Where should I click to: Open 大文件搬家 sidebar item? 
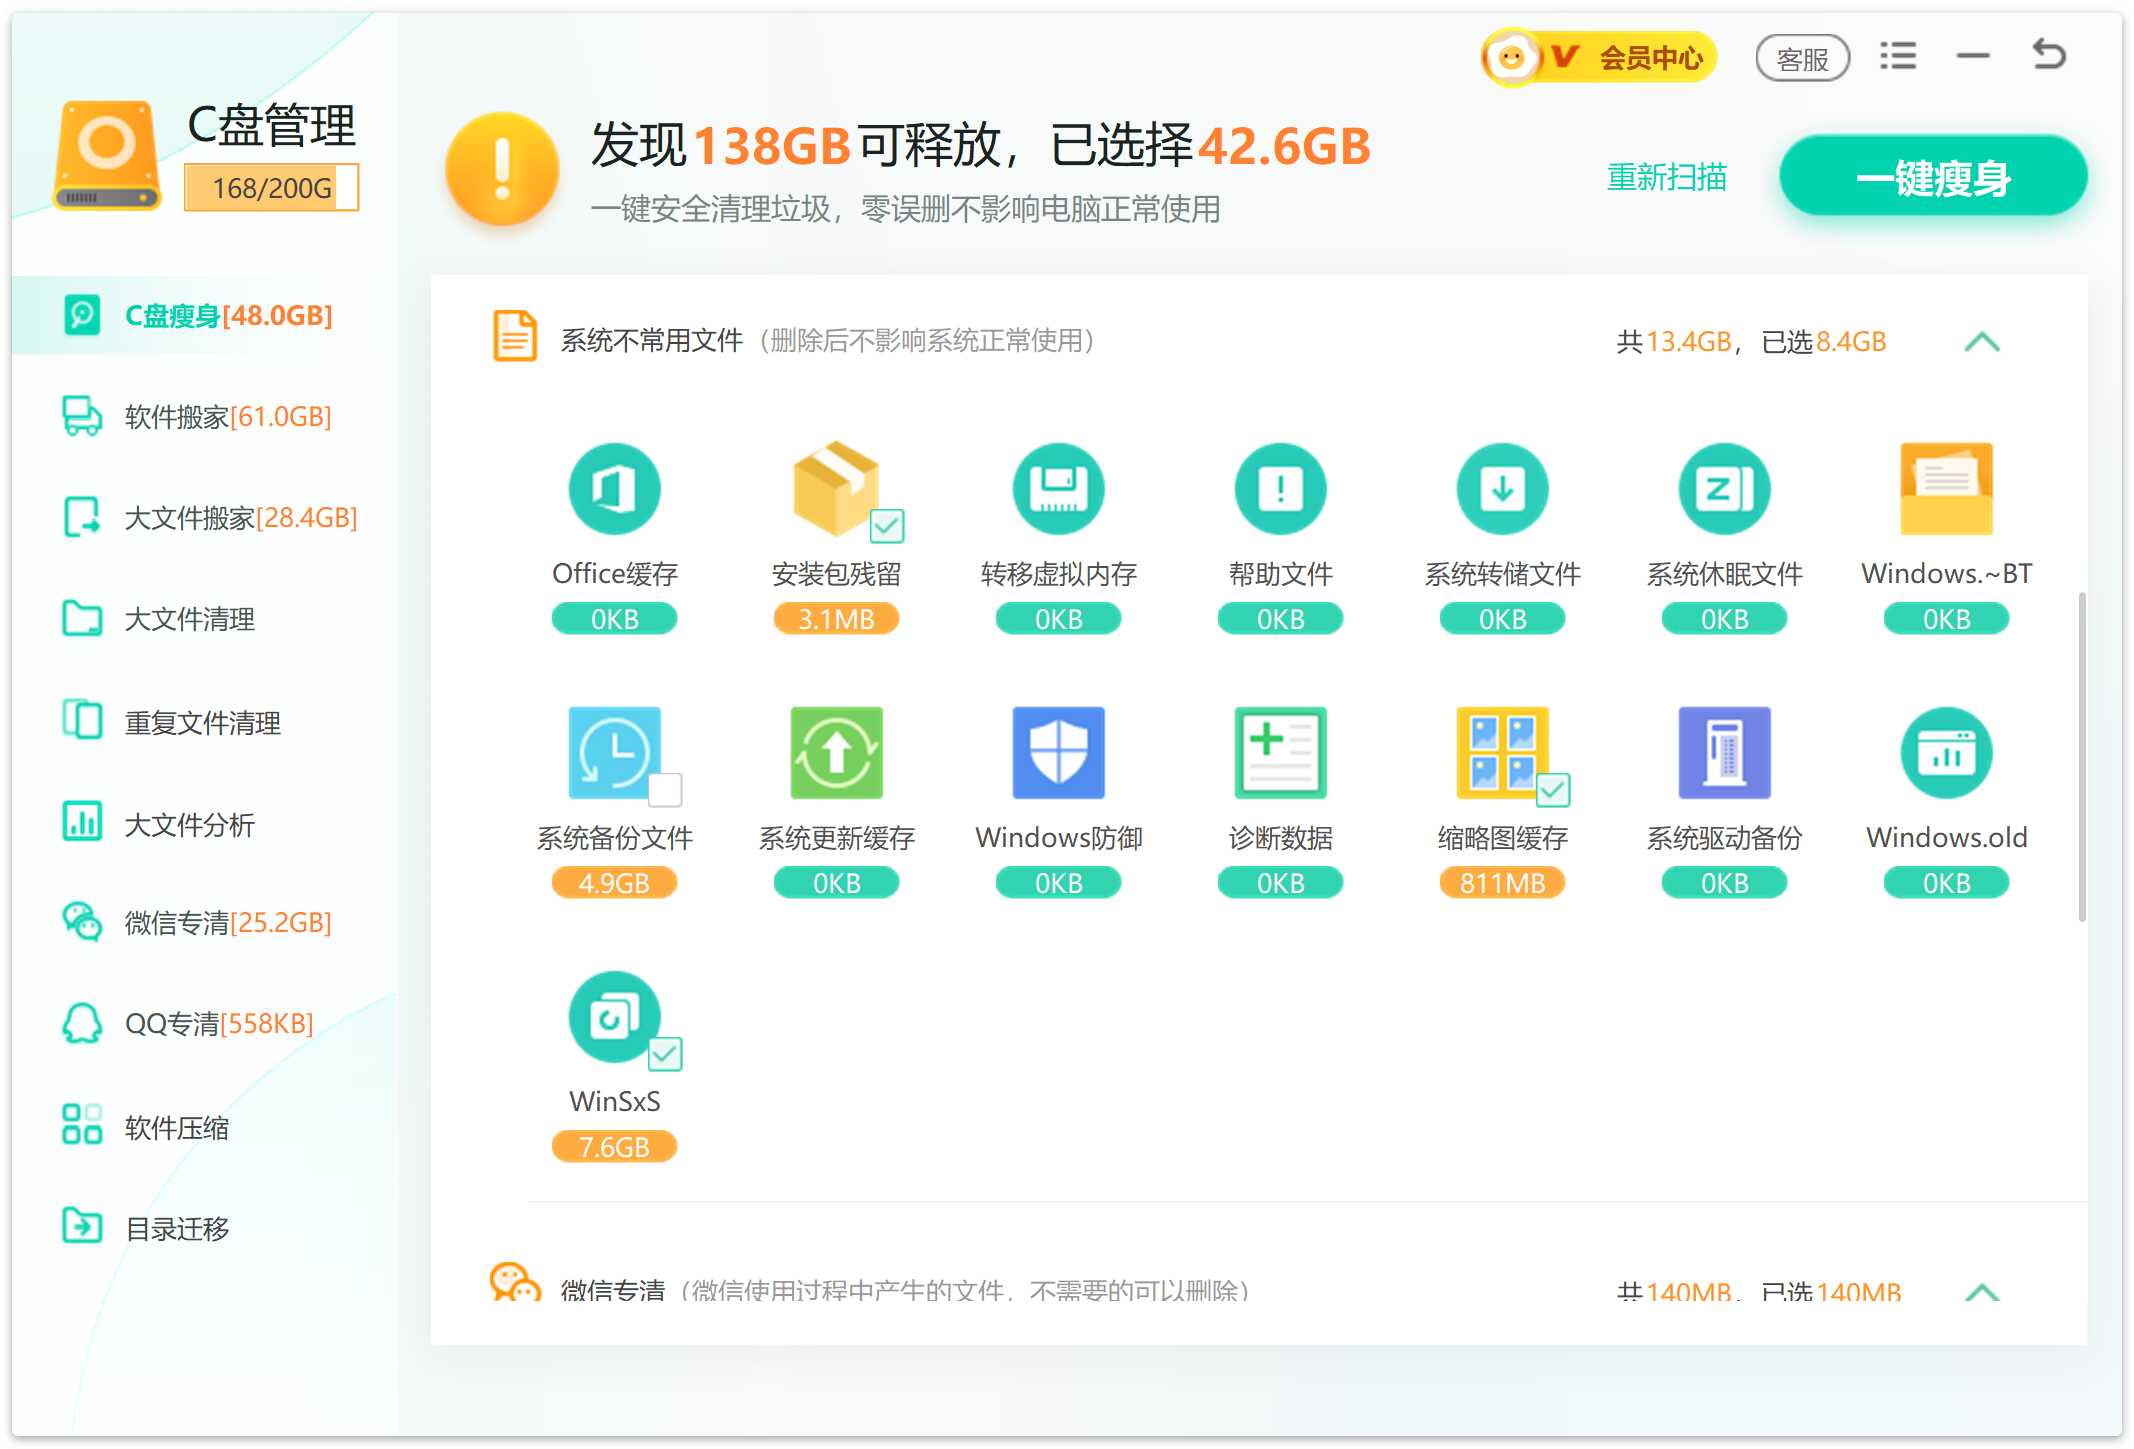click(204, 517)
